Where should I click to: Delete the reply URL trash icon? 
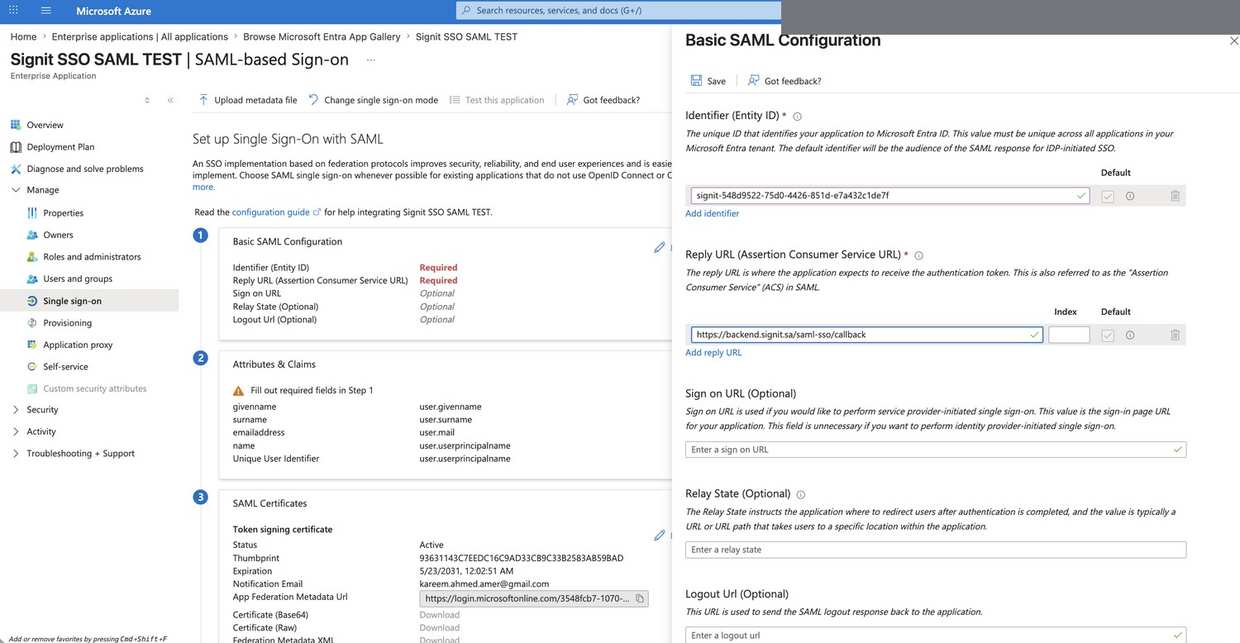(x=1175, y=335)
